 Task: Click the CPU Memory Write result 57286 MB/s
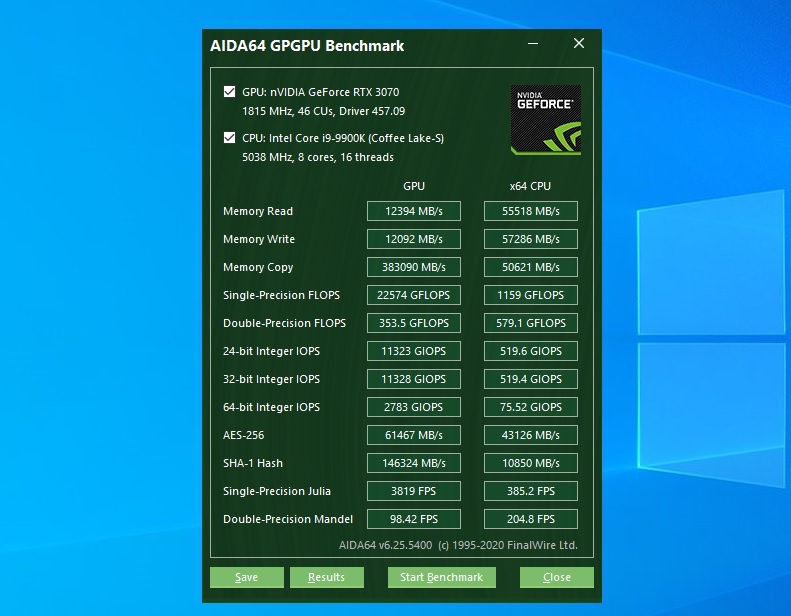pyautogui.click(x=530, y=239)
